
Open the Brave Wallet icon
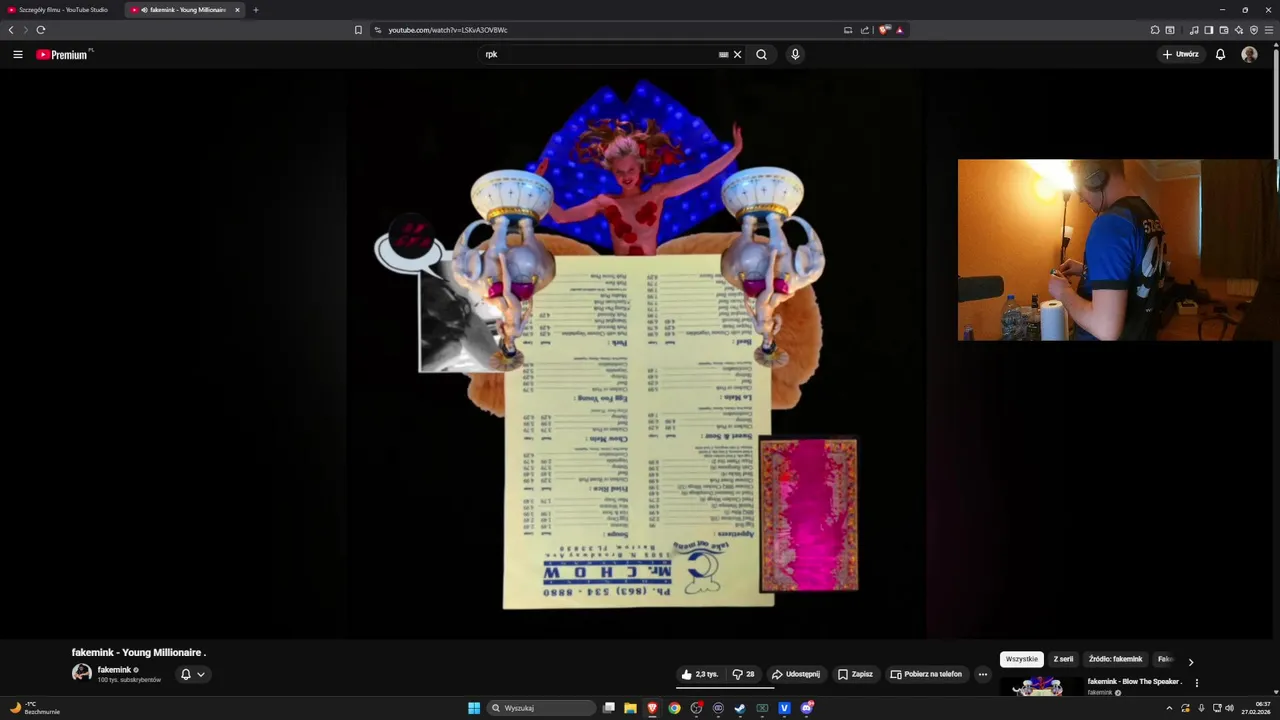coord(1224,30)
